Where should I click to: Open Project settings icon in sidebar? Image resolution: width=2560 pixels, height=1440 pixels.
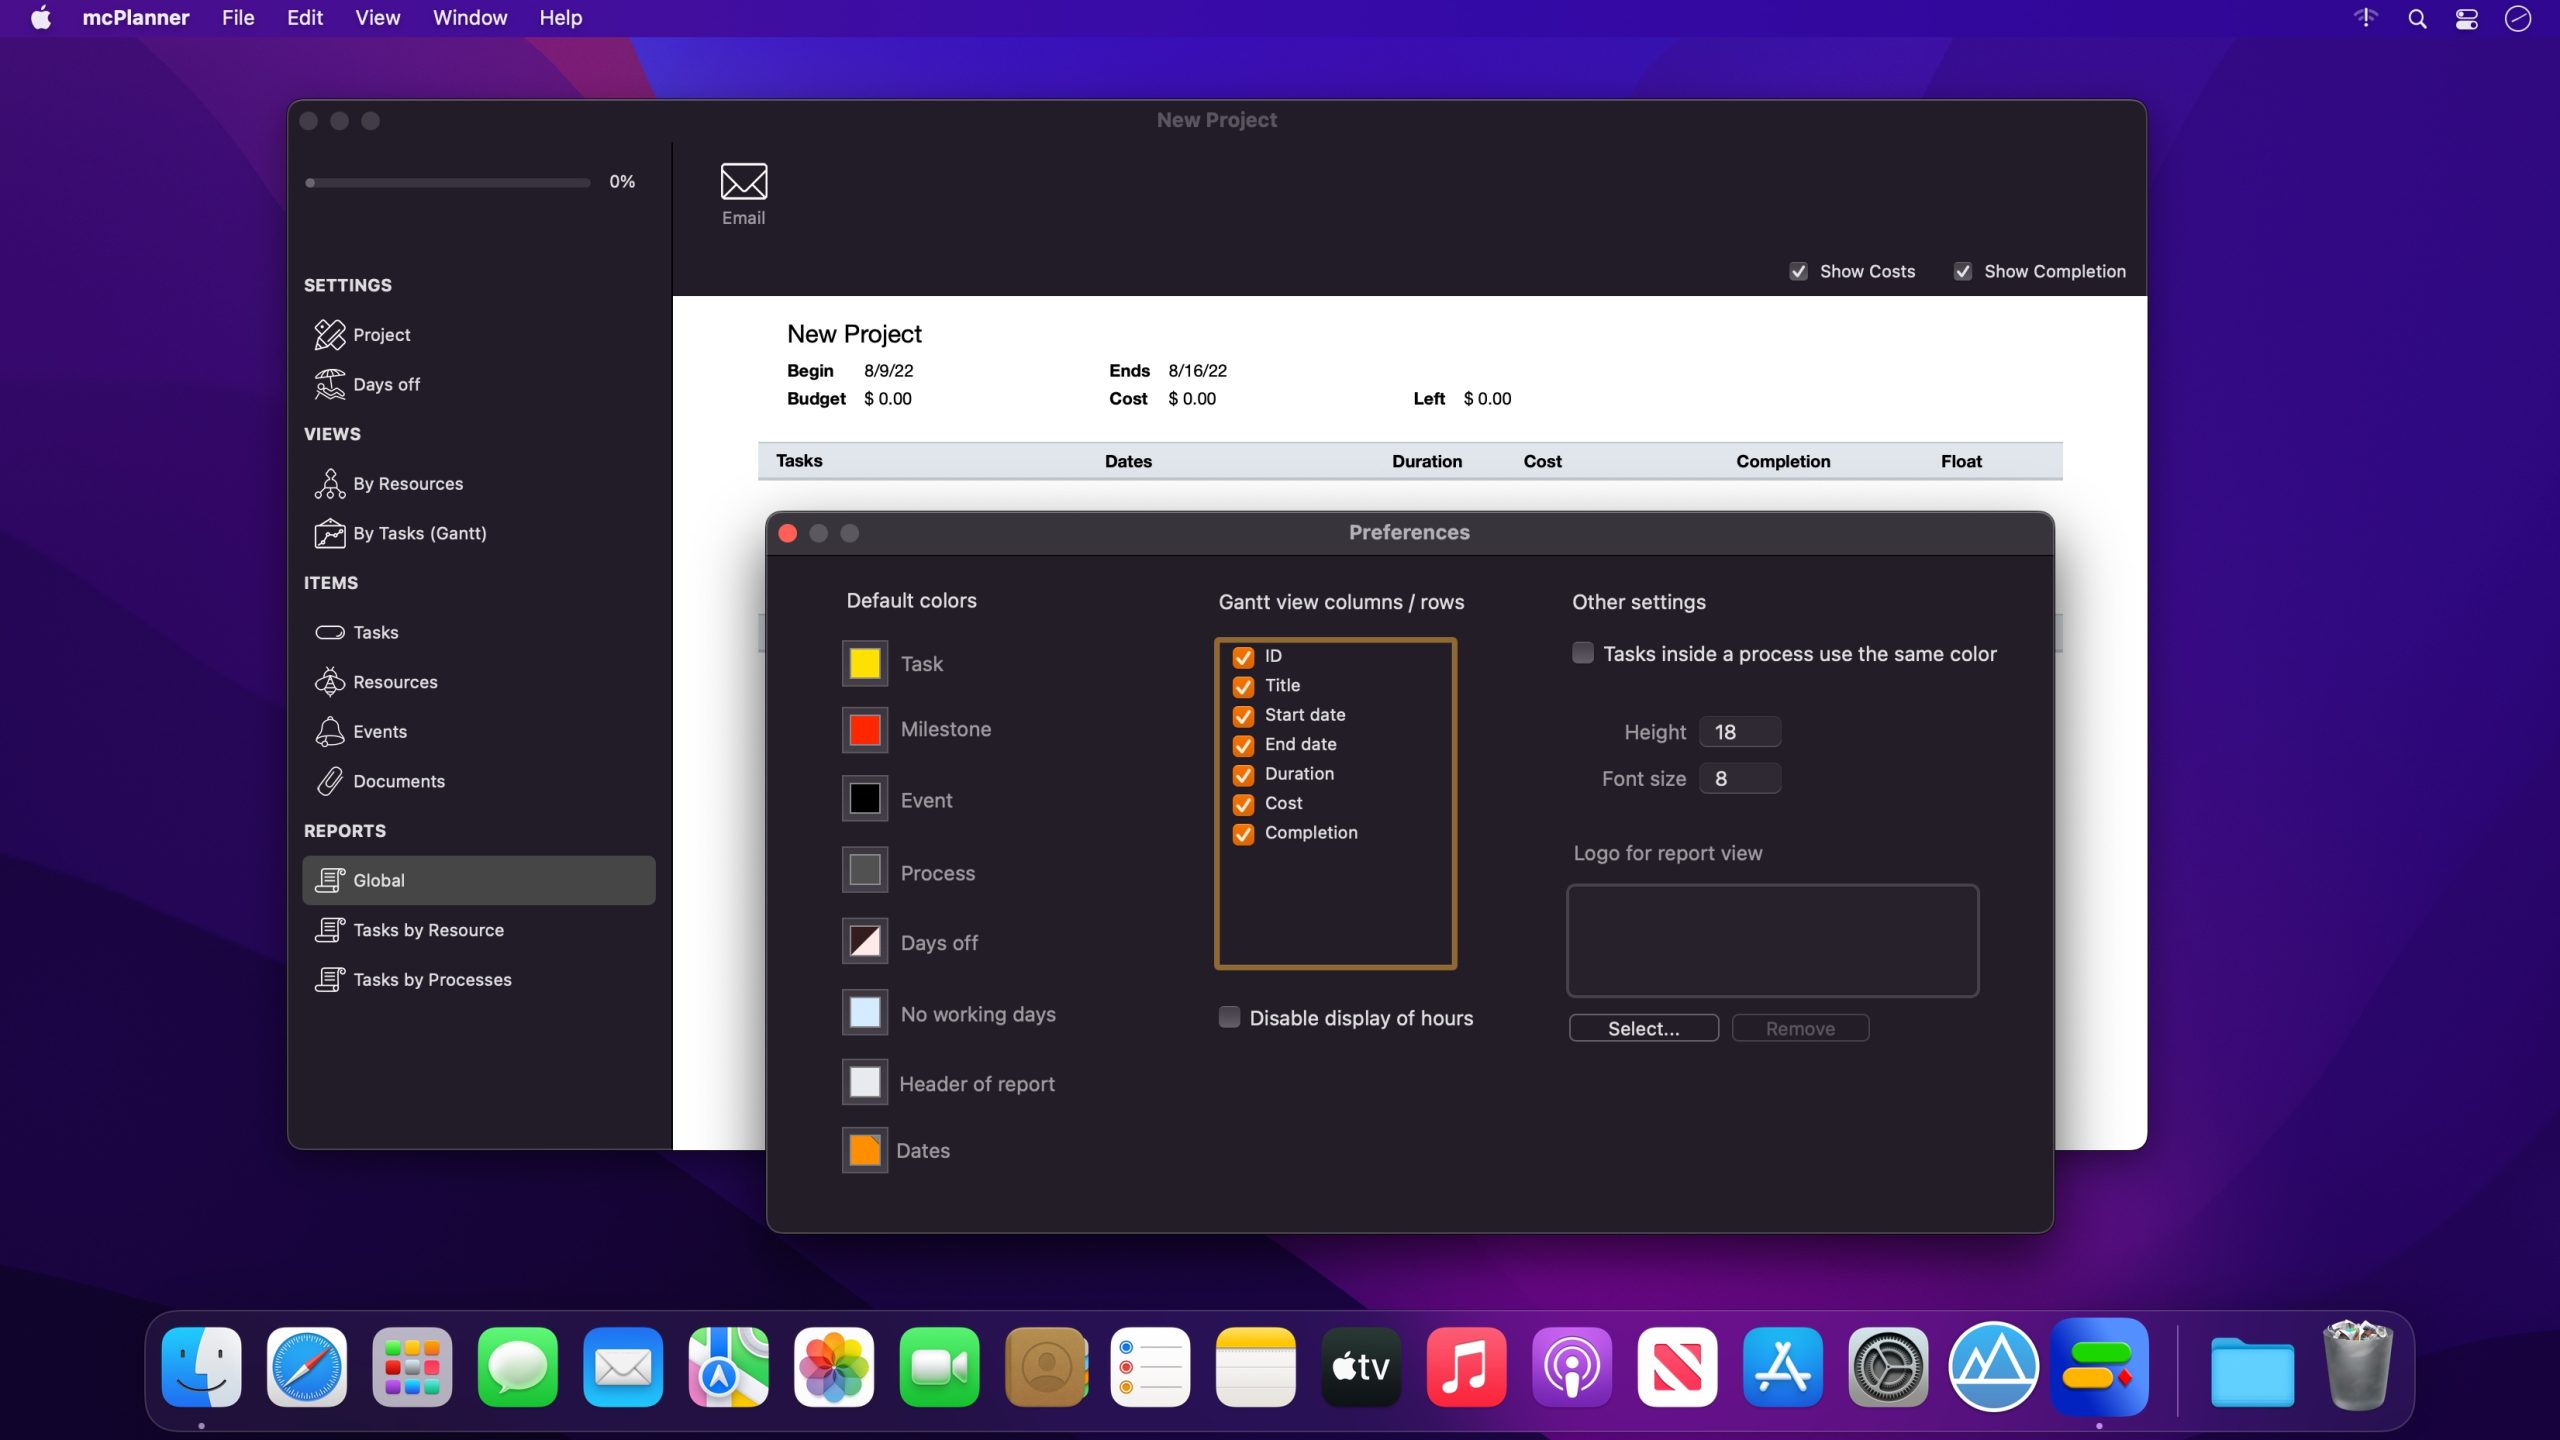click(x=330, y=335)
